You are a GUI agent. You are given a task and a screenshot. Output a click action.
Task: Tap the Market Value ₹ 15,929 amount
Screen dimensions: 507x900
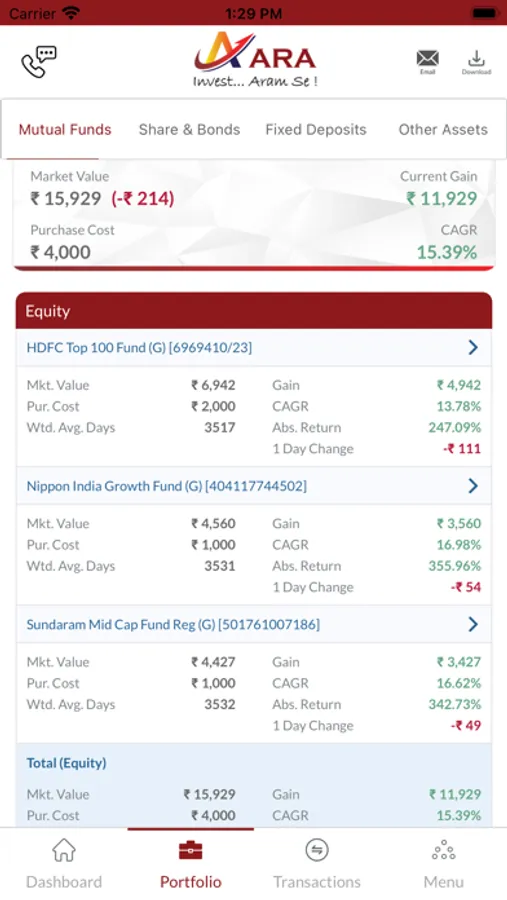(65, 199)
